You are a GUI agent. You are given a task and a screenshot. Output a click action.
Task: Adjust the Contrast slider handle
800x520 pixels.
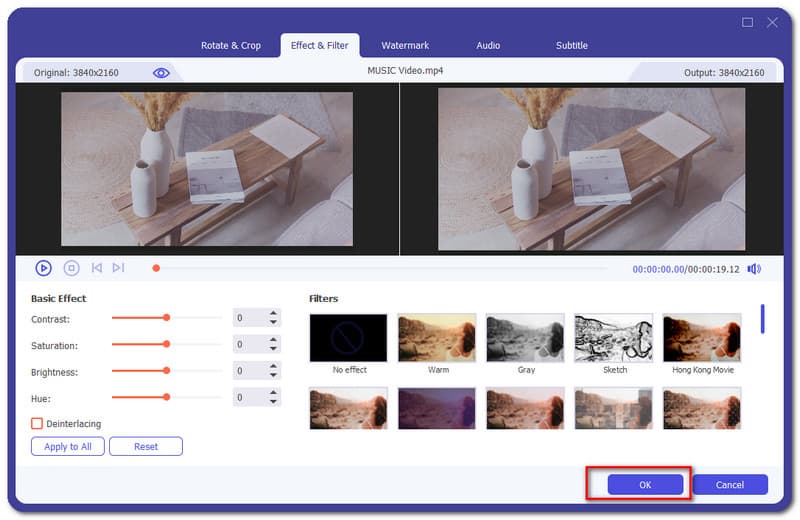tap(166, 317)
